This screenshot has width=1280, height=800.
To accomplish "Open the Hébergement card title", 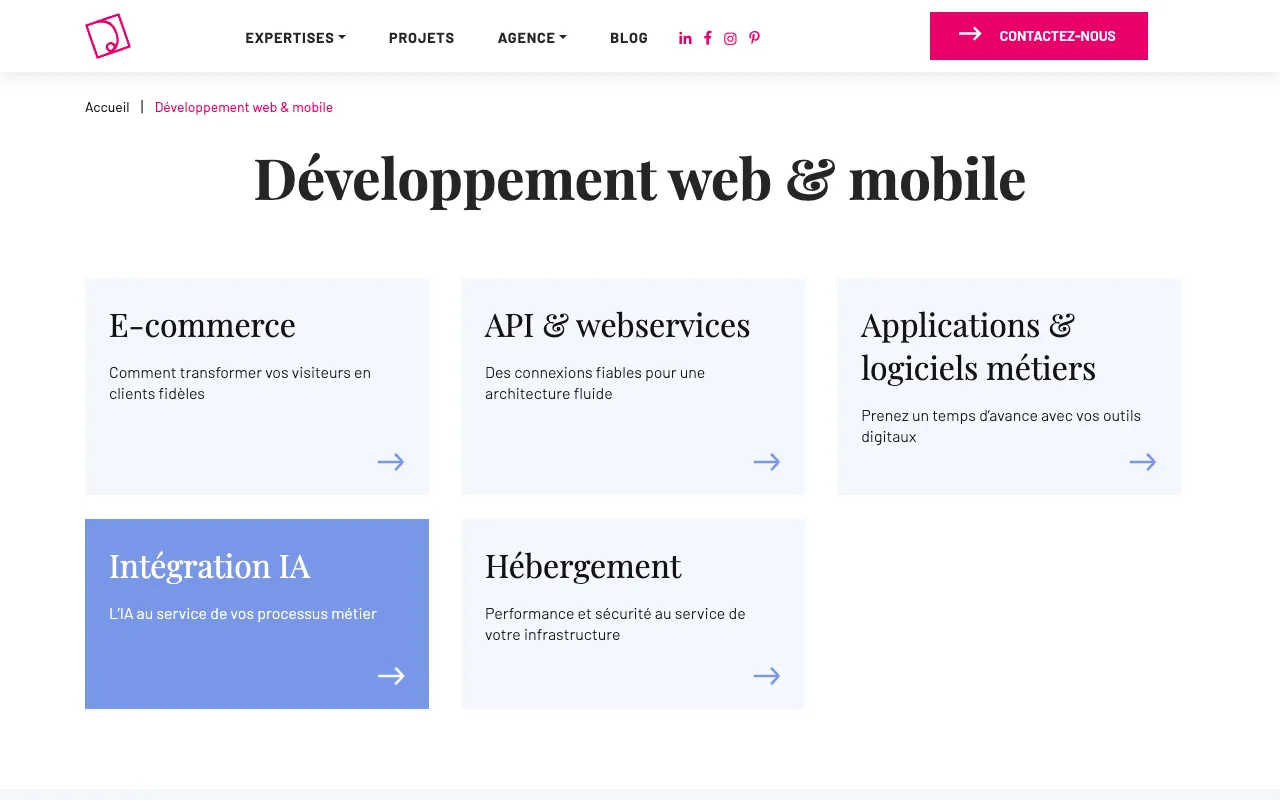I will click(583, 566).
